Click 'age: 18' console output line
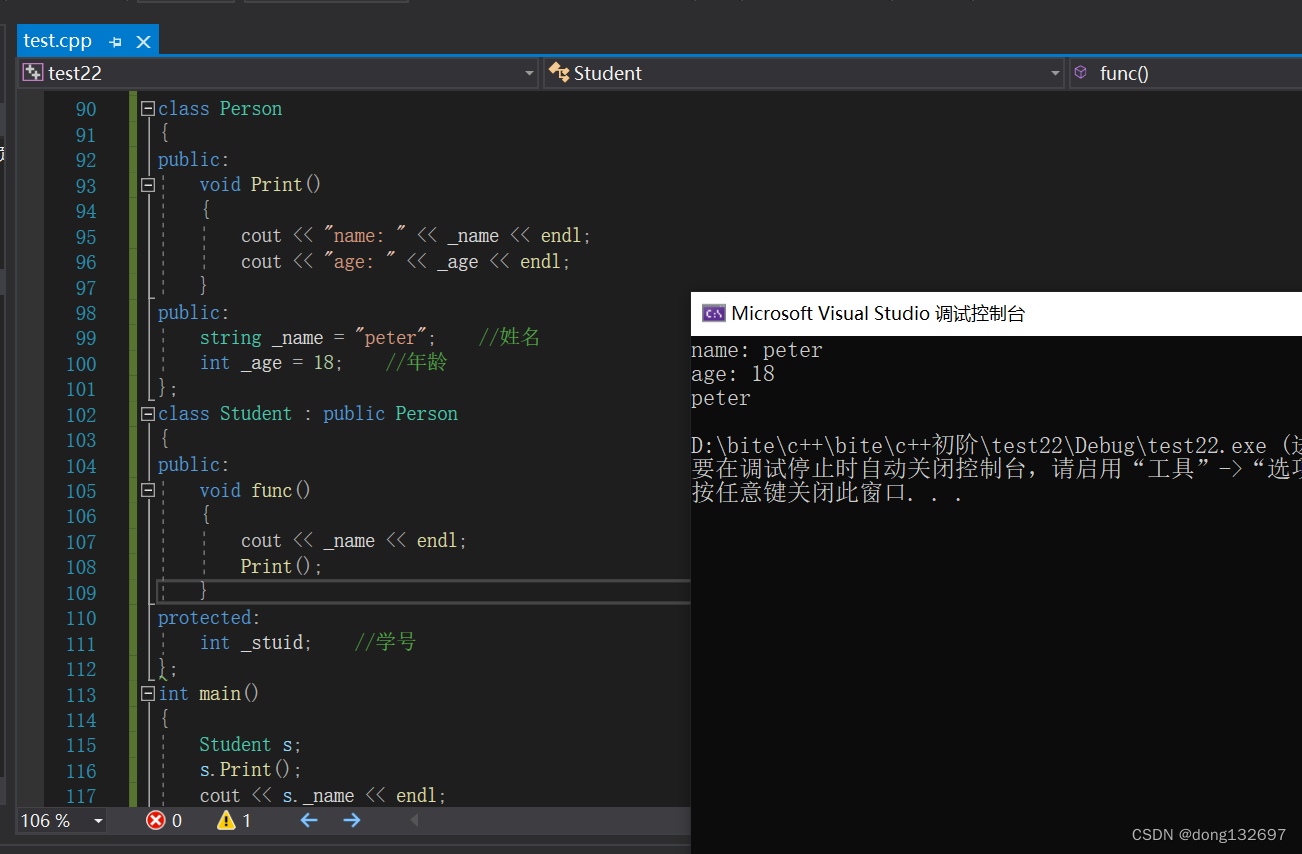 pos(733,374)
